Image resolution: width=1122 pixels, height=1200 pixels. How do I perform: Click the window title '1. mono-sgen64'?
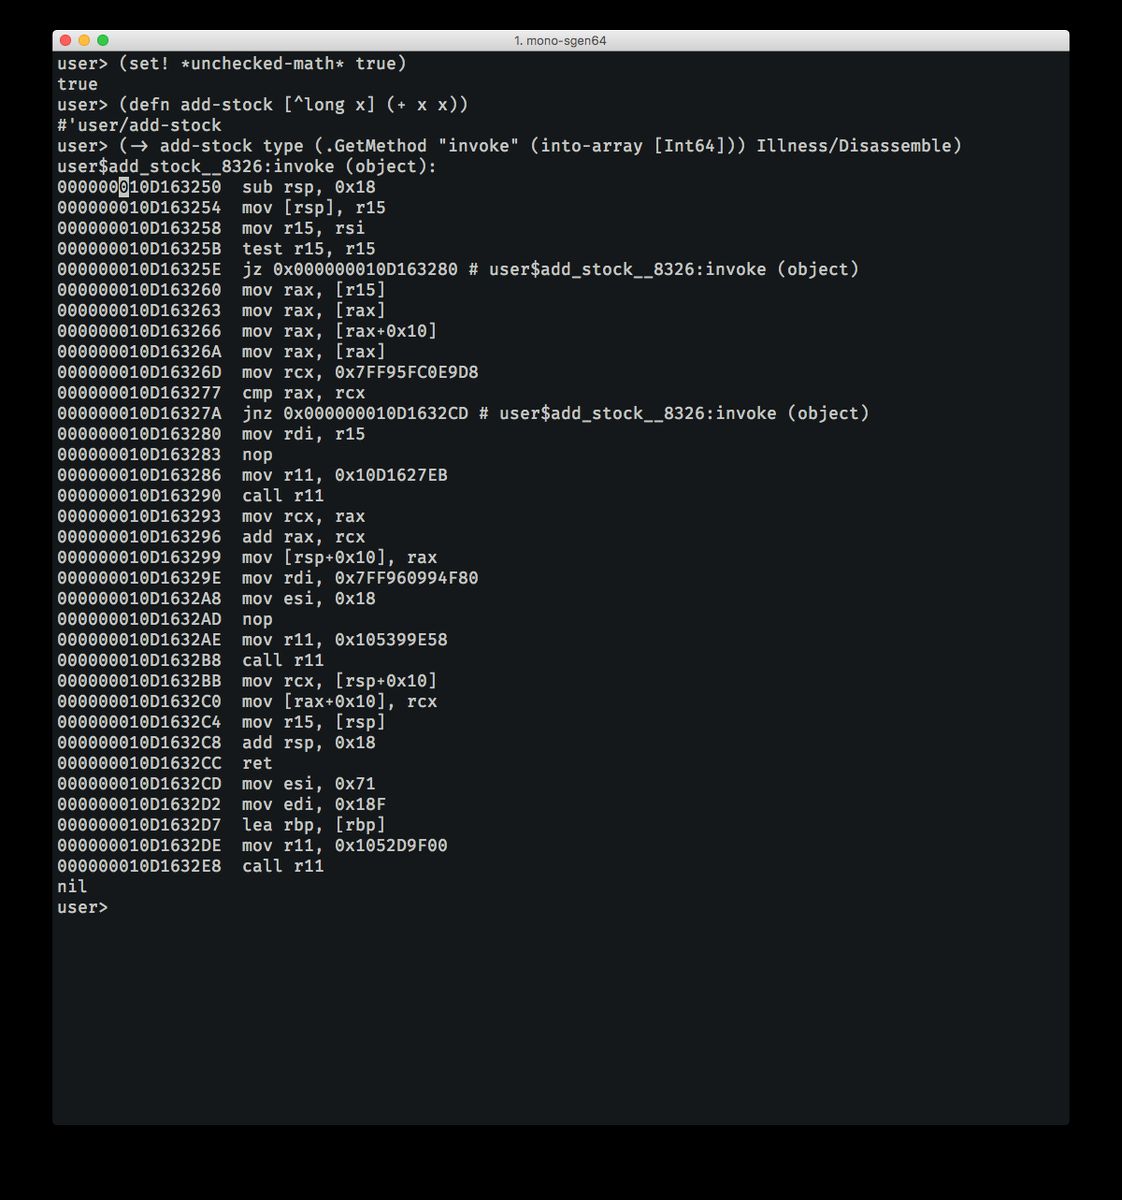coord(560,41)
